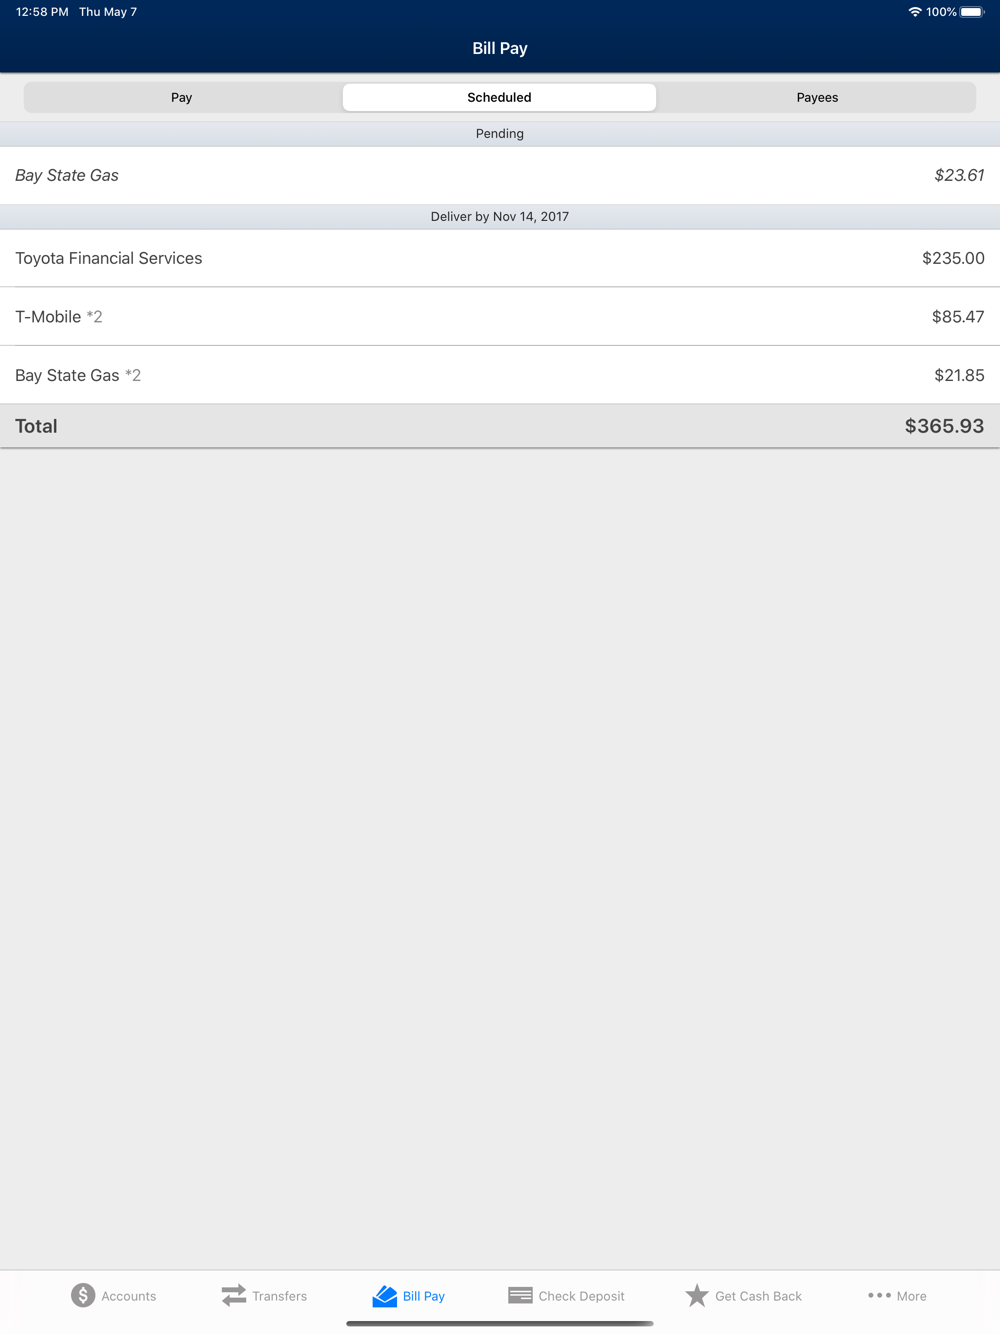Tap the $85.47 T-Mobile amount
This screenshot has width=1000, height=1334.
coord(958,317)
